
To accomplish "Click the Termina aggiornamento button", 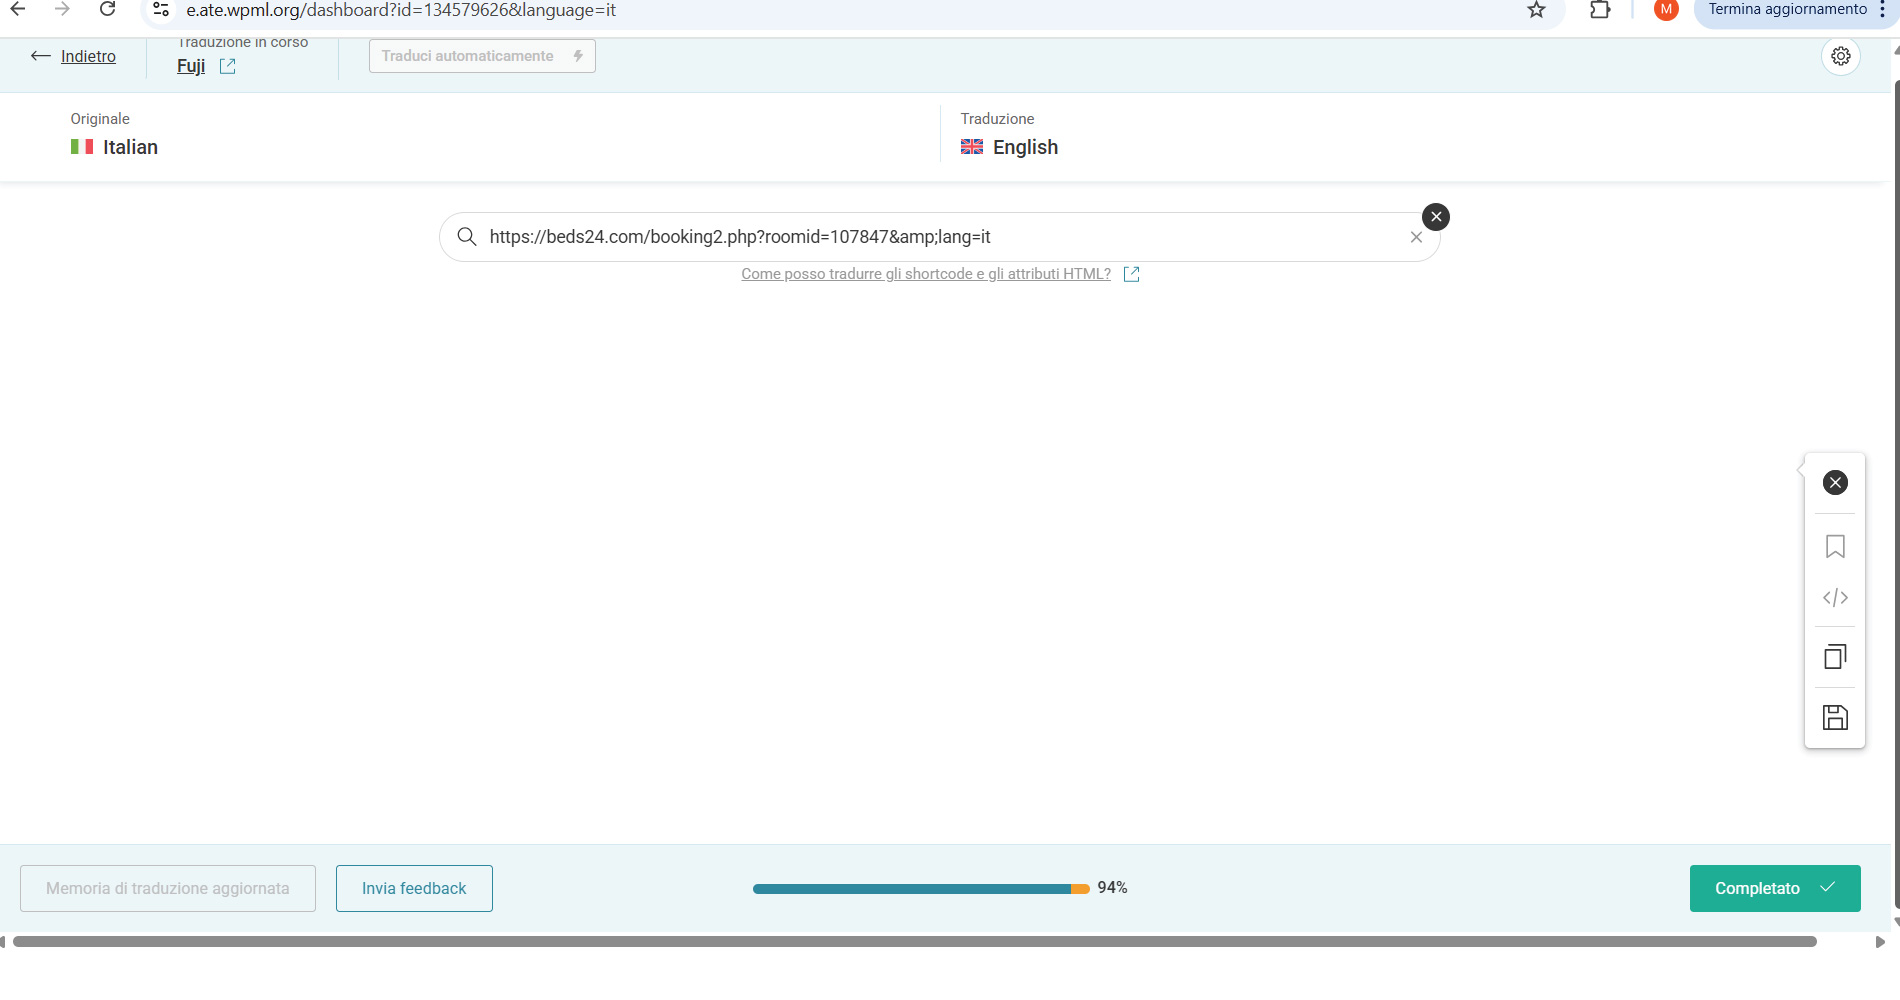I will [x=1787, y=10].
